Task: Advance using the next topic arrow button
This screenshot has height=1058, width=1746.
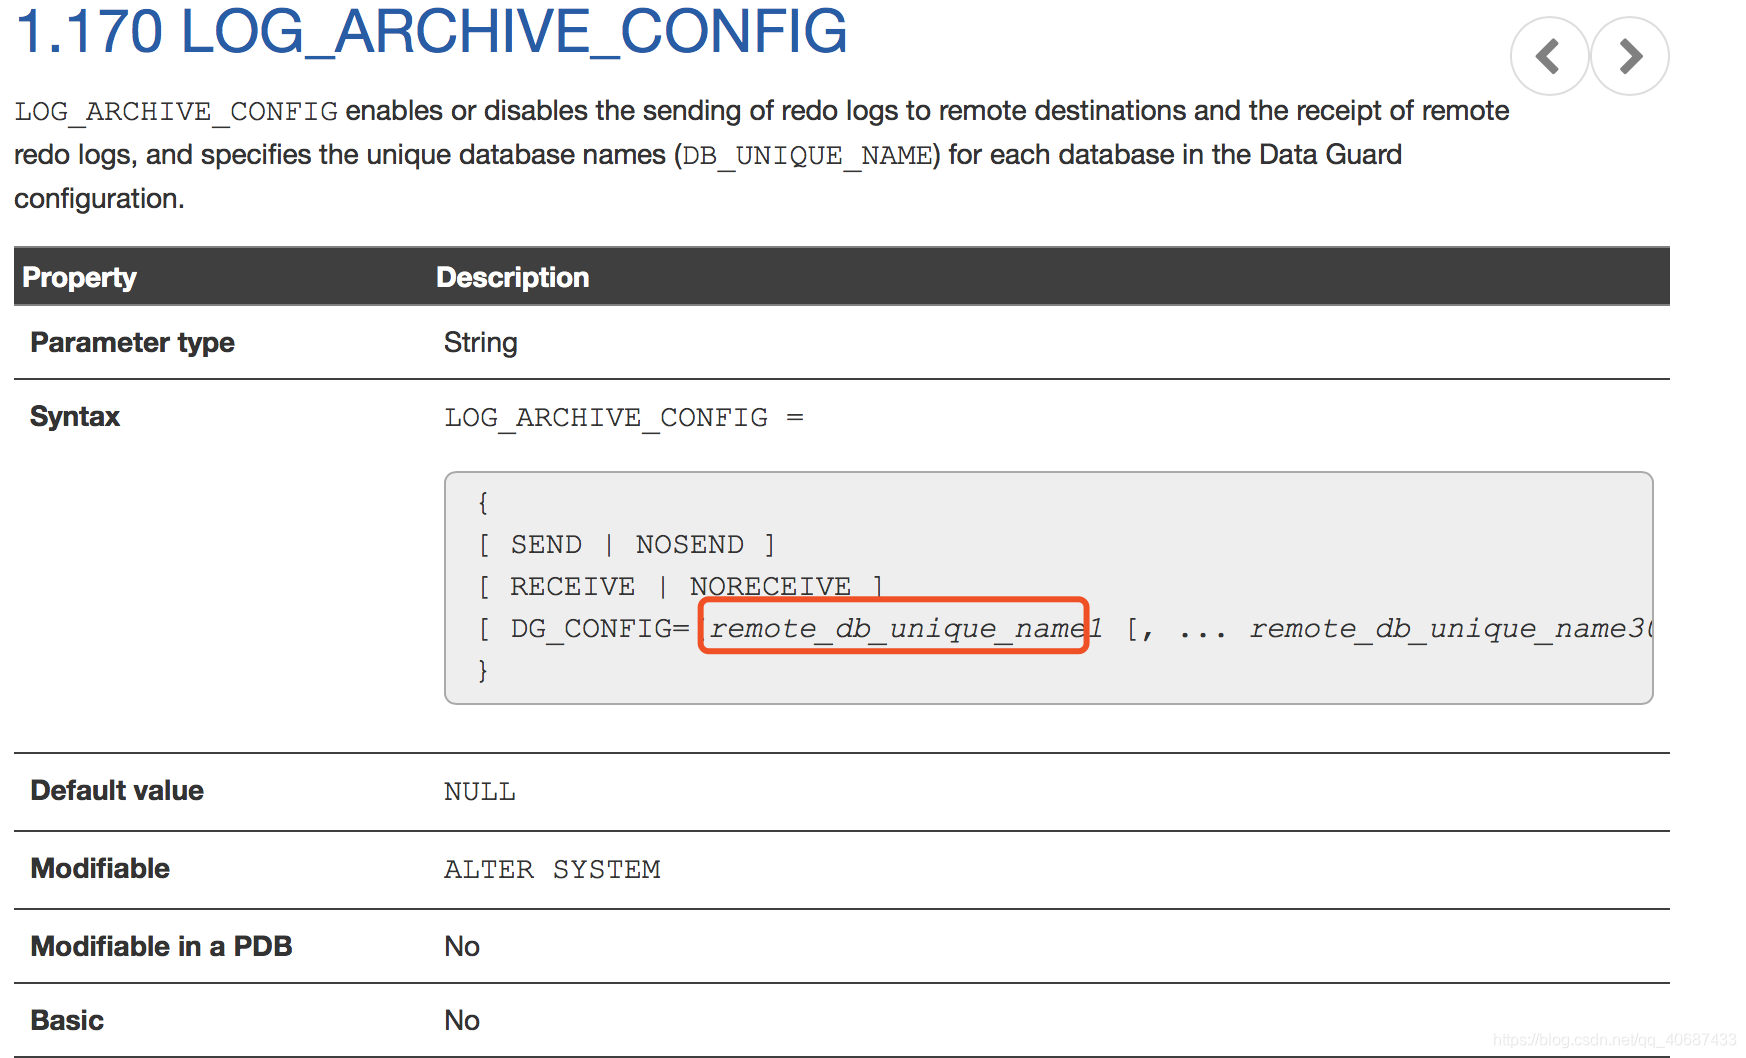Action: point(1629,56)
